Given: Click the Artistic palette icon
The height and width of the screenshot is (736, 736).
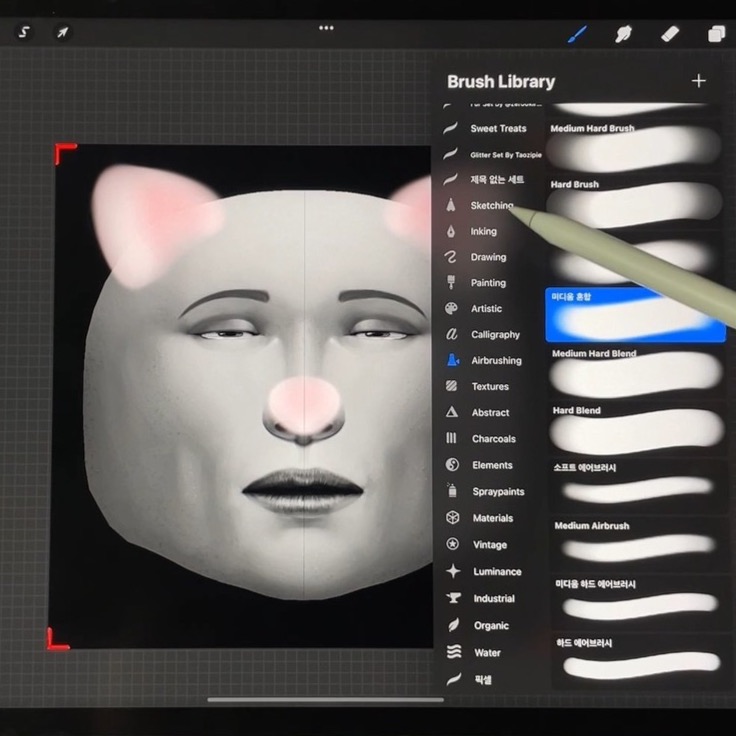Looking at the screenshot, I should tap(451, 308).
